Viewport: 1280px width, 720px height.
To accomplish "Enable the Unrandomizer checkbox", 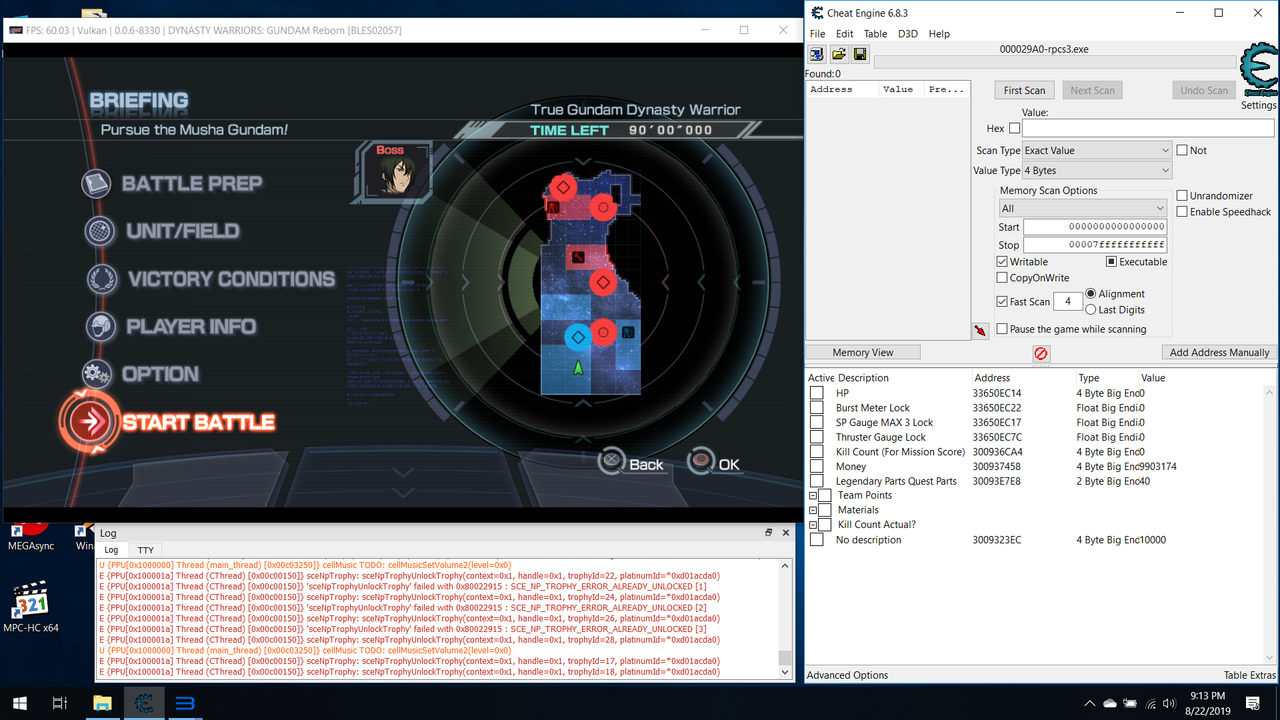I will pos(1182,196).
